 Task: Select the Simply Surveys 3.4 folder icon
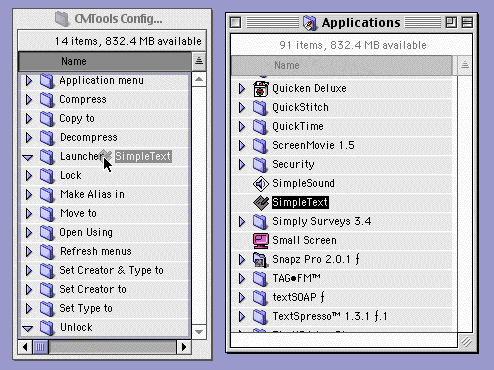pos(260,222)
